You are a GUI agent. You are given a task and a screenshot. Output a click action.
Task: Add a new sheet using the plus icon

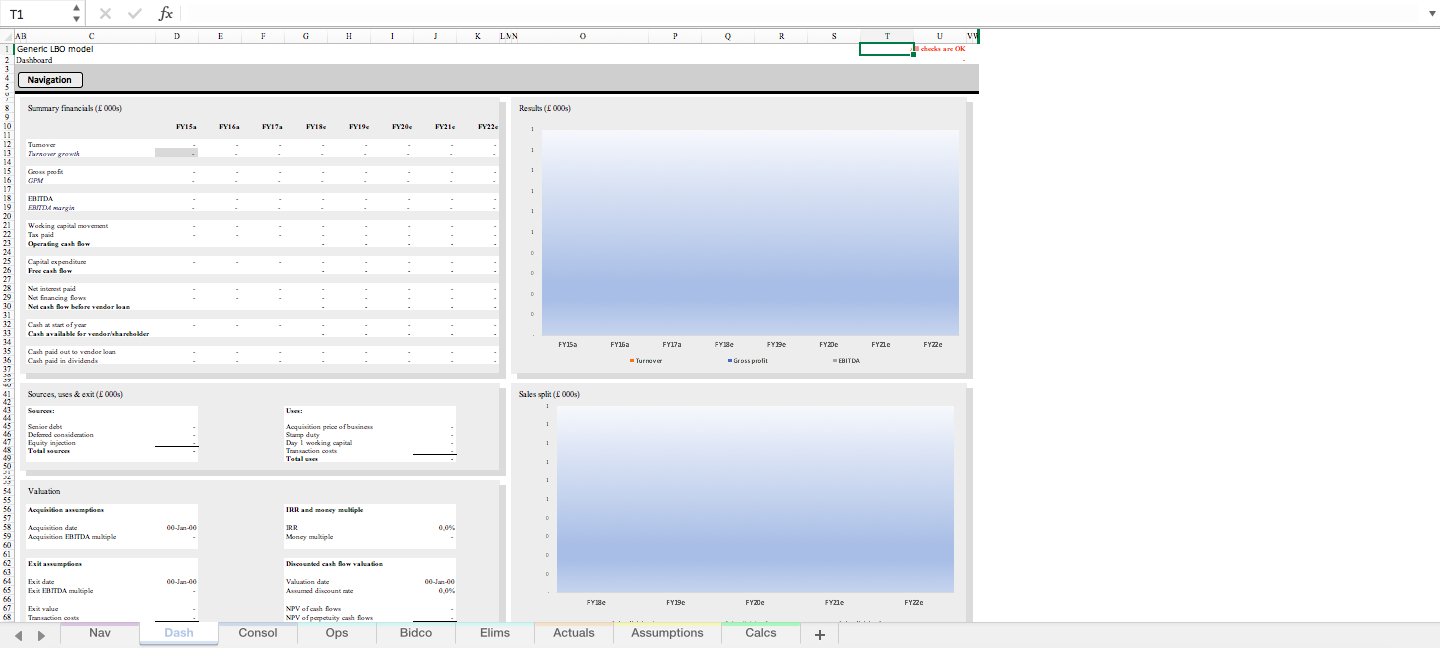[x=819, y=633]
